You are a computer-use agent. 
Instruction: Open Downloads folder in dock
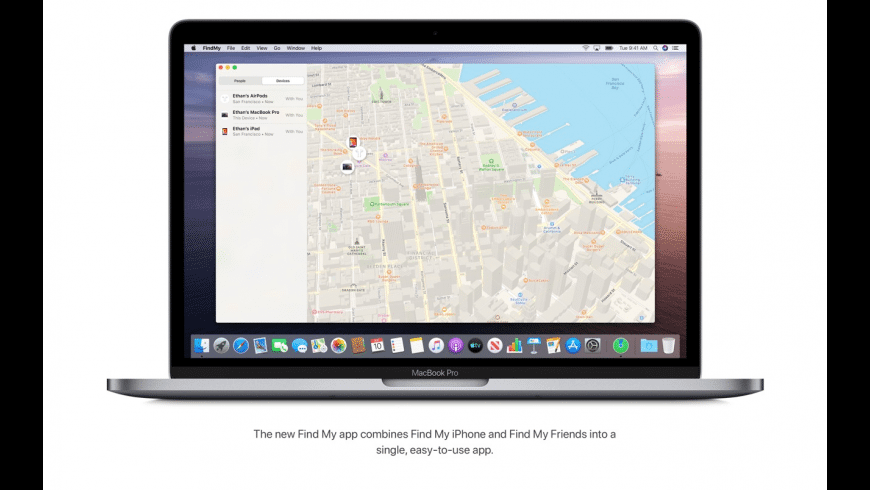point(649,346)
